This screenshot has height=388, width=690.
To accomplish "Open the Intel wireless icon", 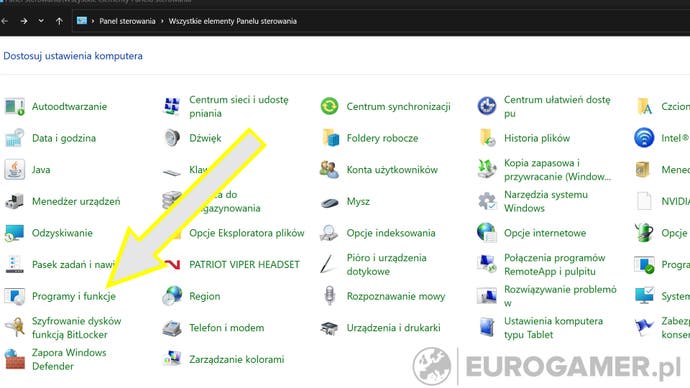I will tap(644, 138).
